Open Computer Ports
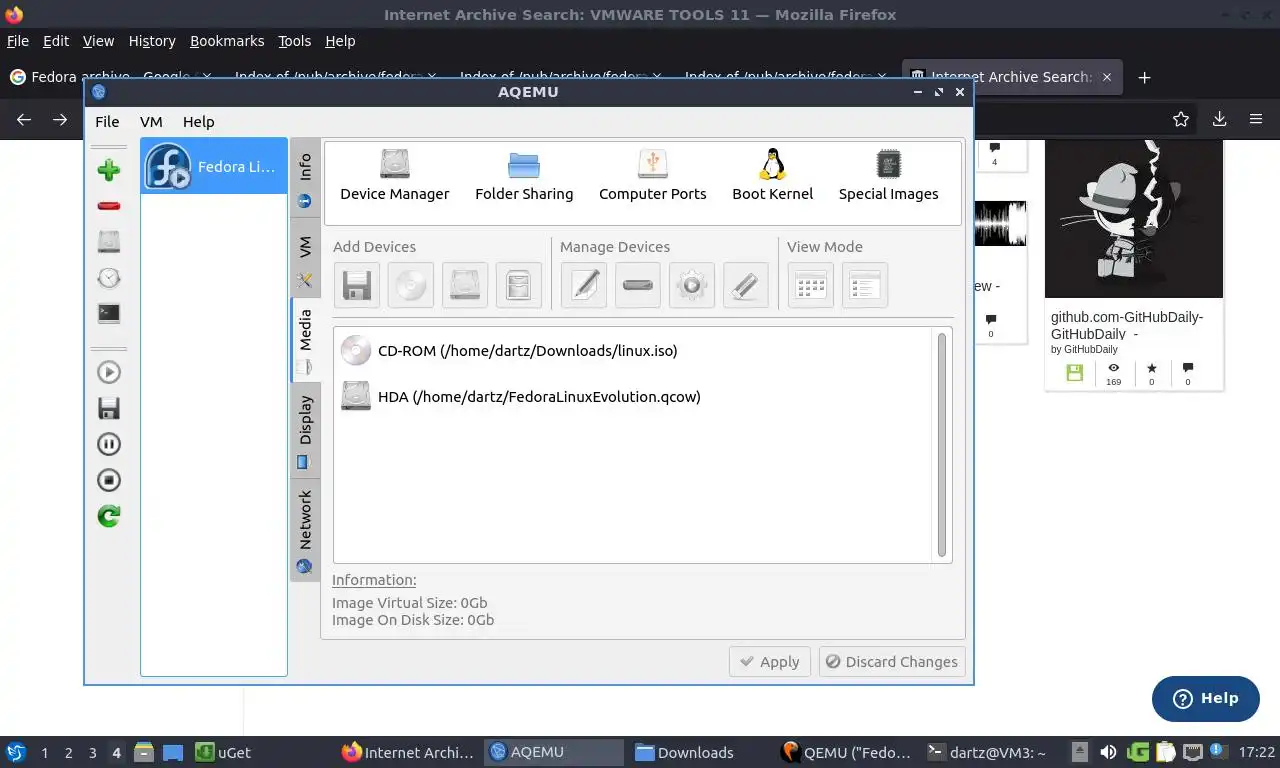Image resolution: width=1280 pixels, height=768 pixels. 653,176
